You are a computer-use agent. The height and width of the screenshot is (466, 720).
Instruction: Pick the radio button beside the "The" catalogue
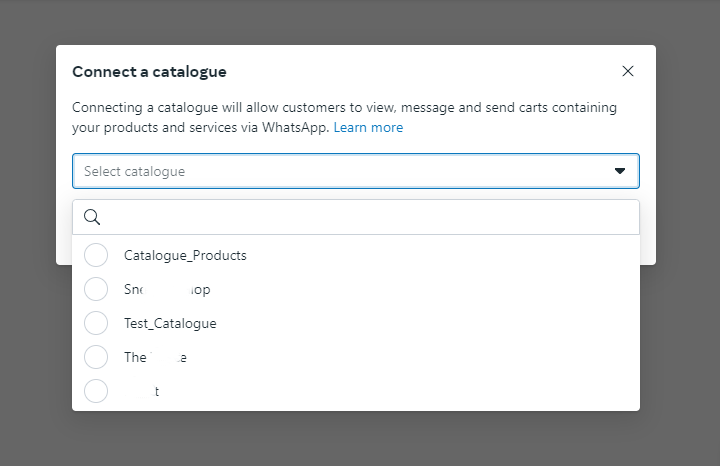(96, 357)
